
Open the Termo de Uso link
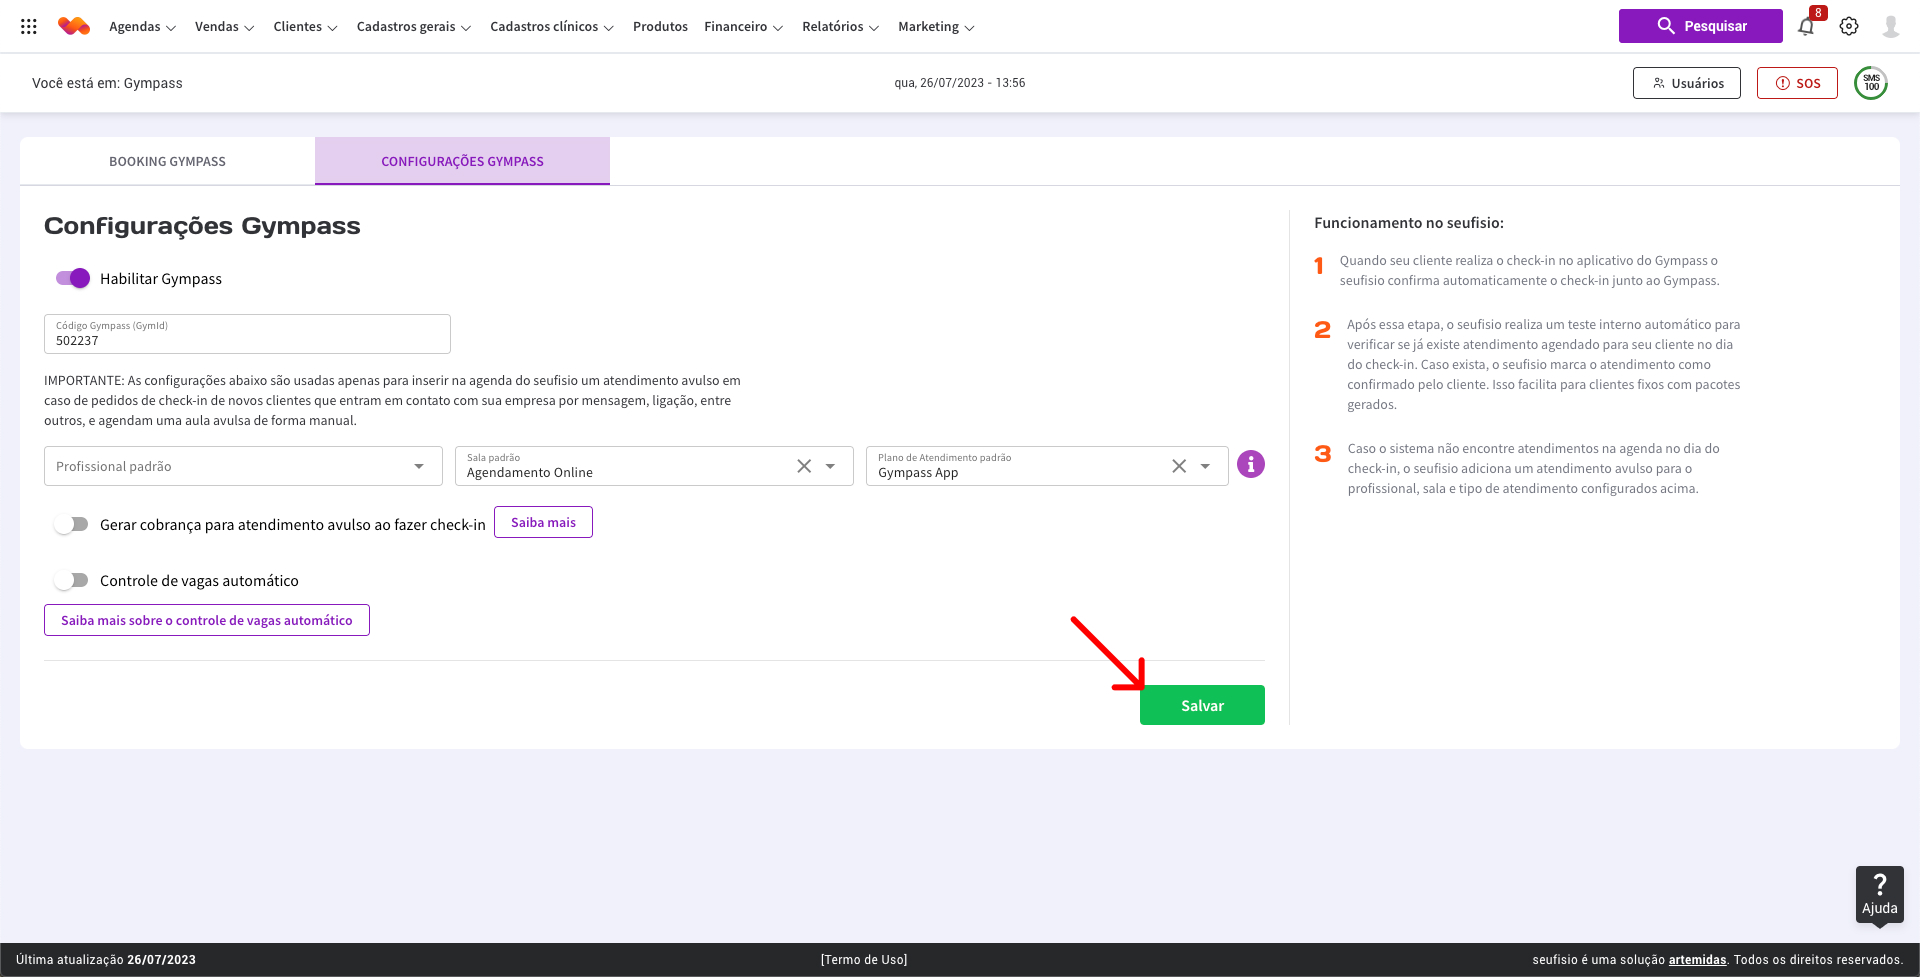[x=864, y=960]
